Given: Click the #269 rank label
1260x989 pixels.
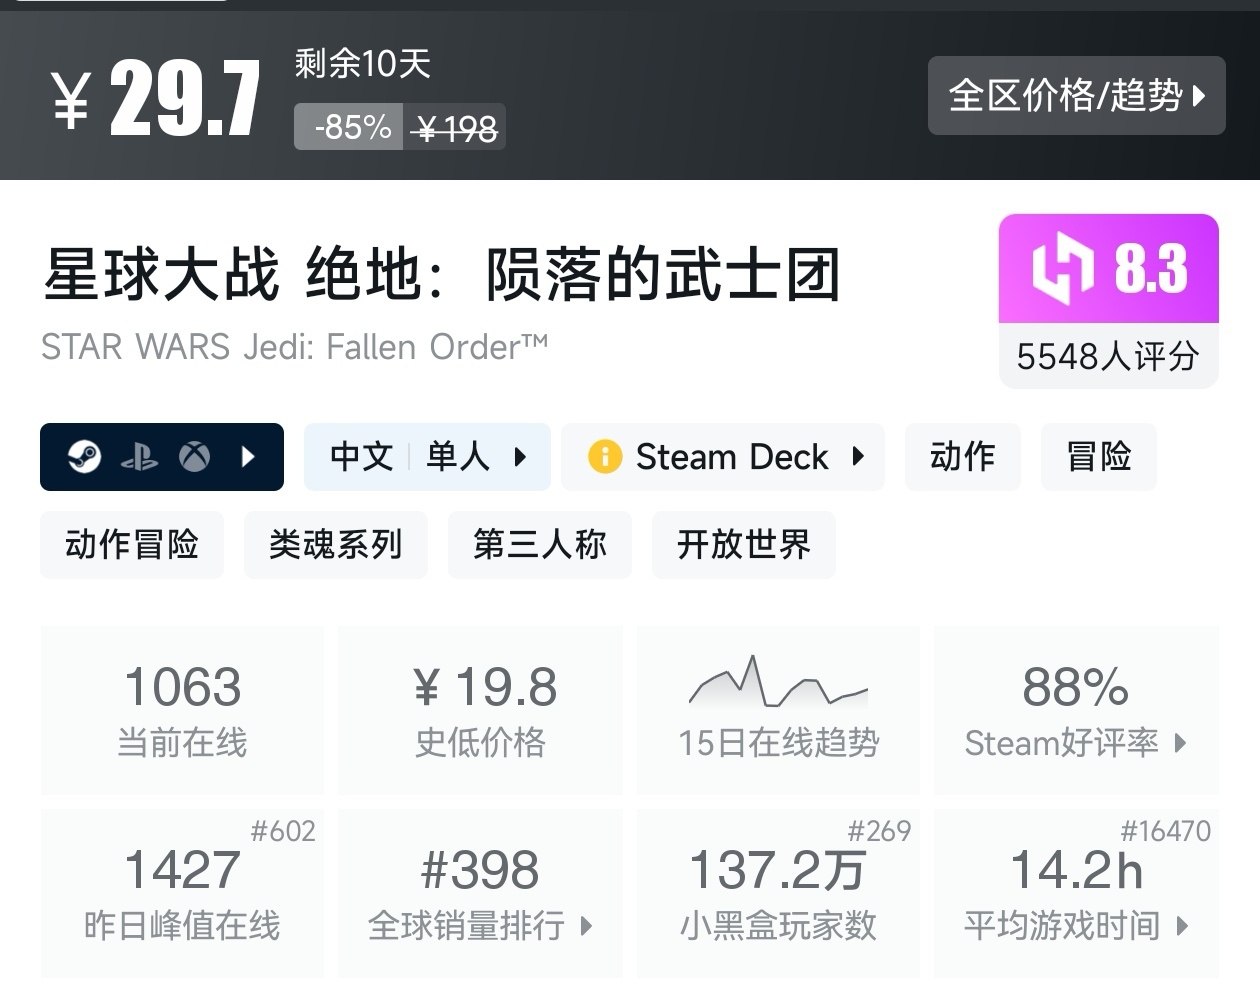Looking at the screenshot, I should (x=879, y=831).
